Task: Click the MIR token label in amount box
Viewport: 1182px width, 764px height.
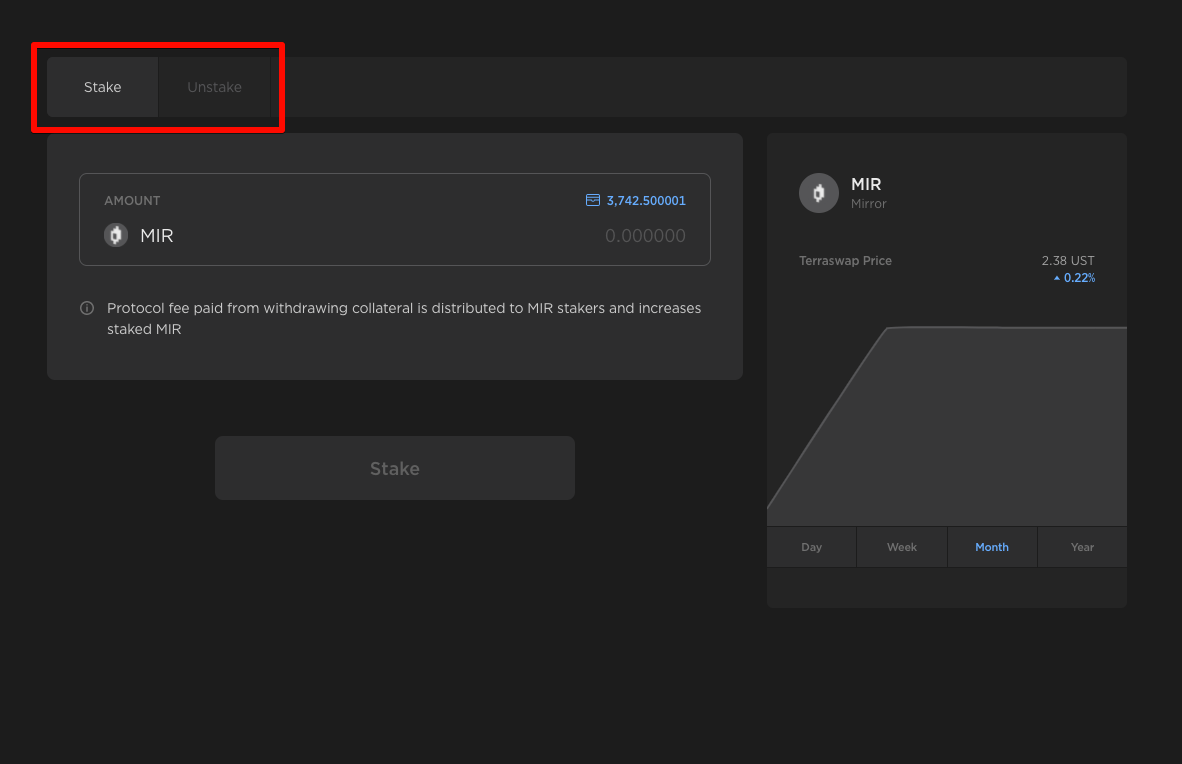Action: tap(157, 236)
